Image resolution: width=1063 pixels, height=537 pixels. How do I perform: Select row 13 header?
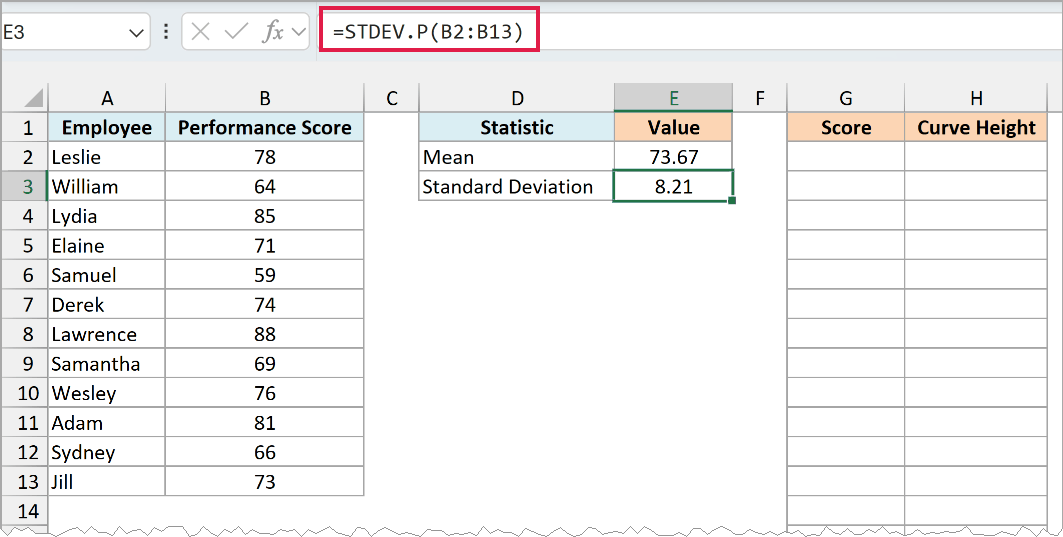[x=25, y=481]
